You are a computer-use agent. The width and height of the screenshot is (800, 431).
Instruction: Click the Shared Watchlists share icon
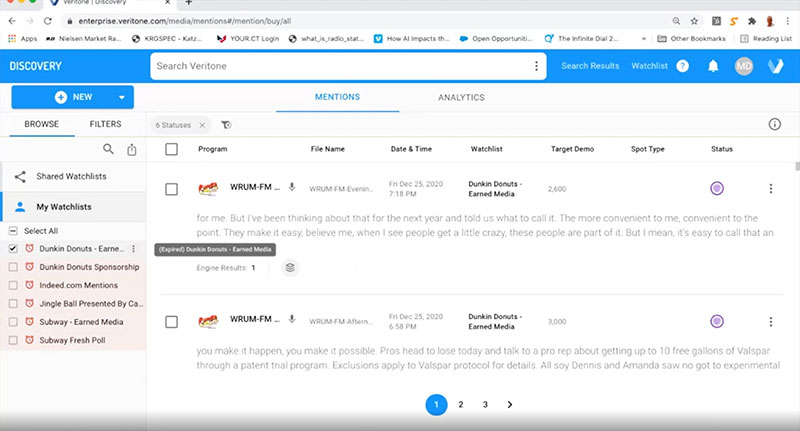click(x=20, y=176)
